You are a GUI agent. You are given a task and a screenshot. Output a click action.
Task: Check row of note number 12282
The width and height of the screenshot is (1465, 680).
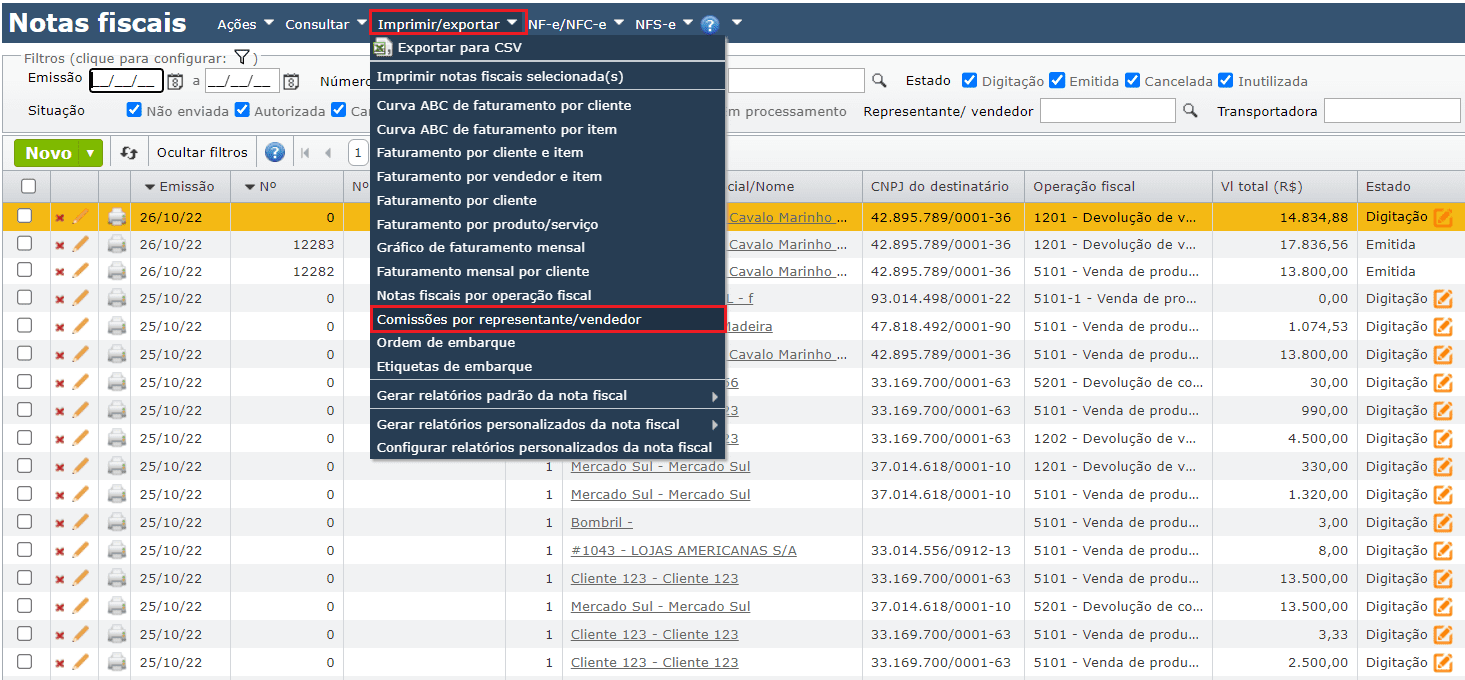pyautogui.click(x=25, y=270)
